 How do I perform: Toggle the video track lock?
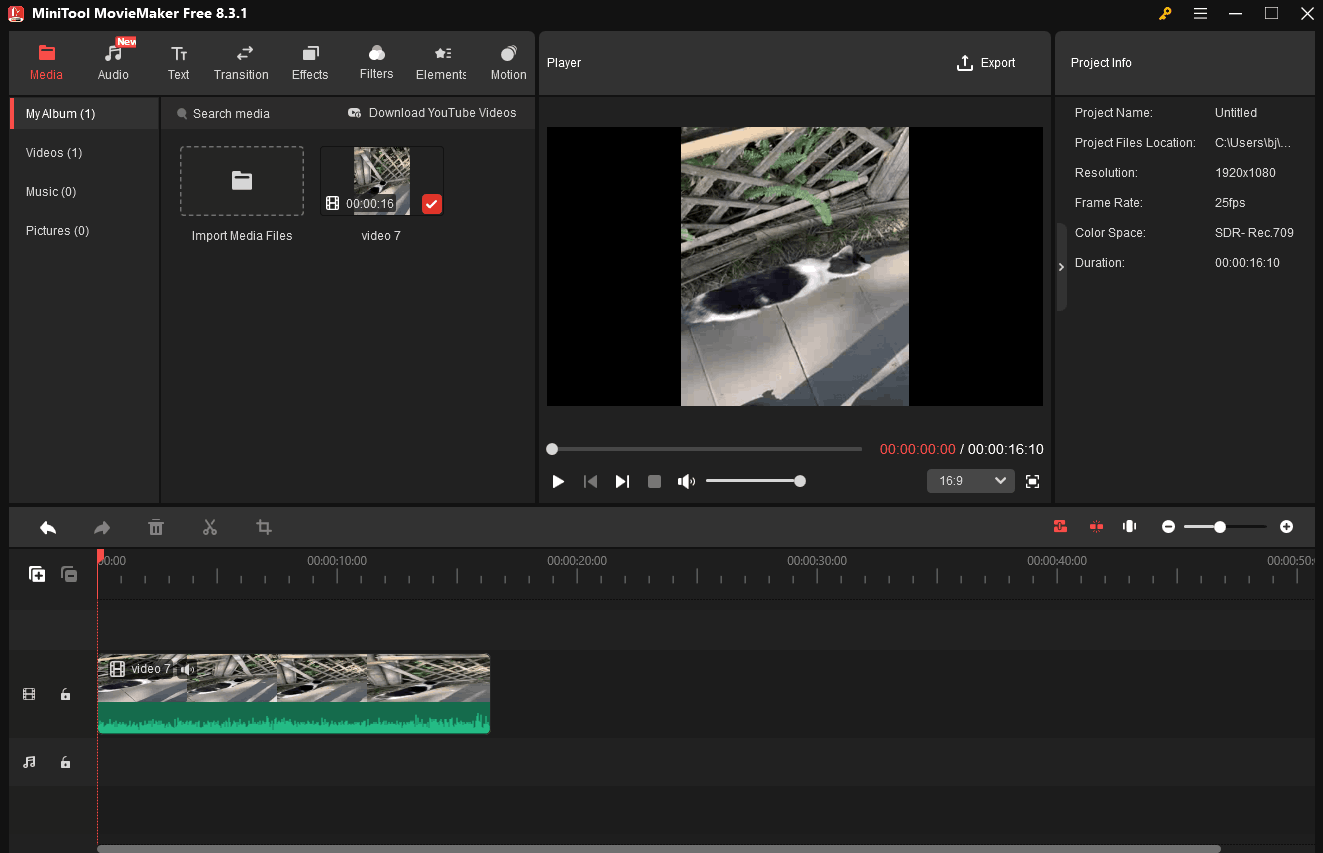tap(66, 694)
